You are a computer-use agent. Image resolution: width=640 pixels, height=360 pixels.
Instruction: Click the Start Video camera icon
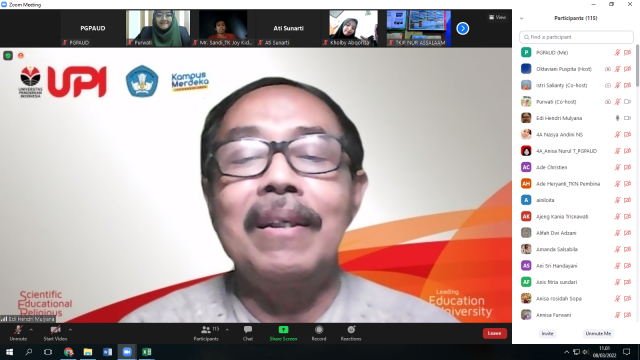56,330
